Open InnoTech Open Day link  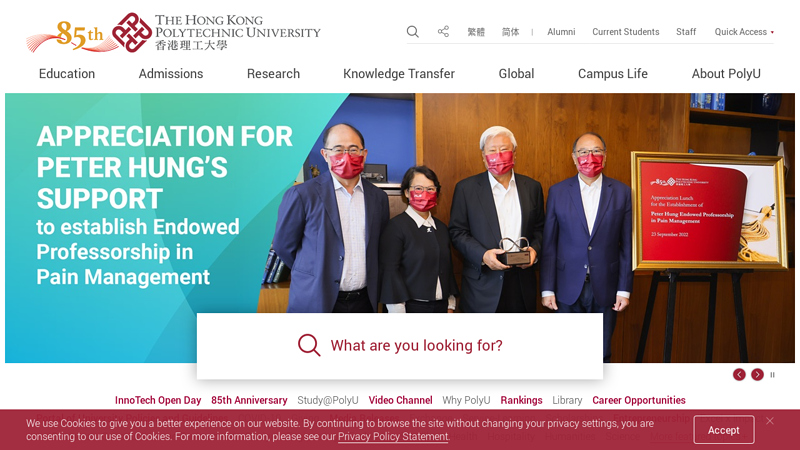[158, 401]
